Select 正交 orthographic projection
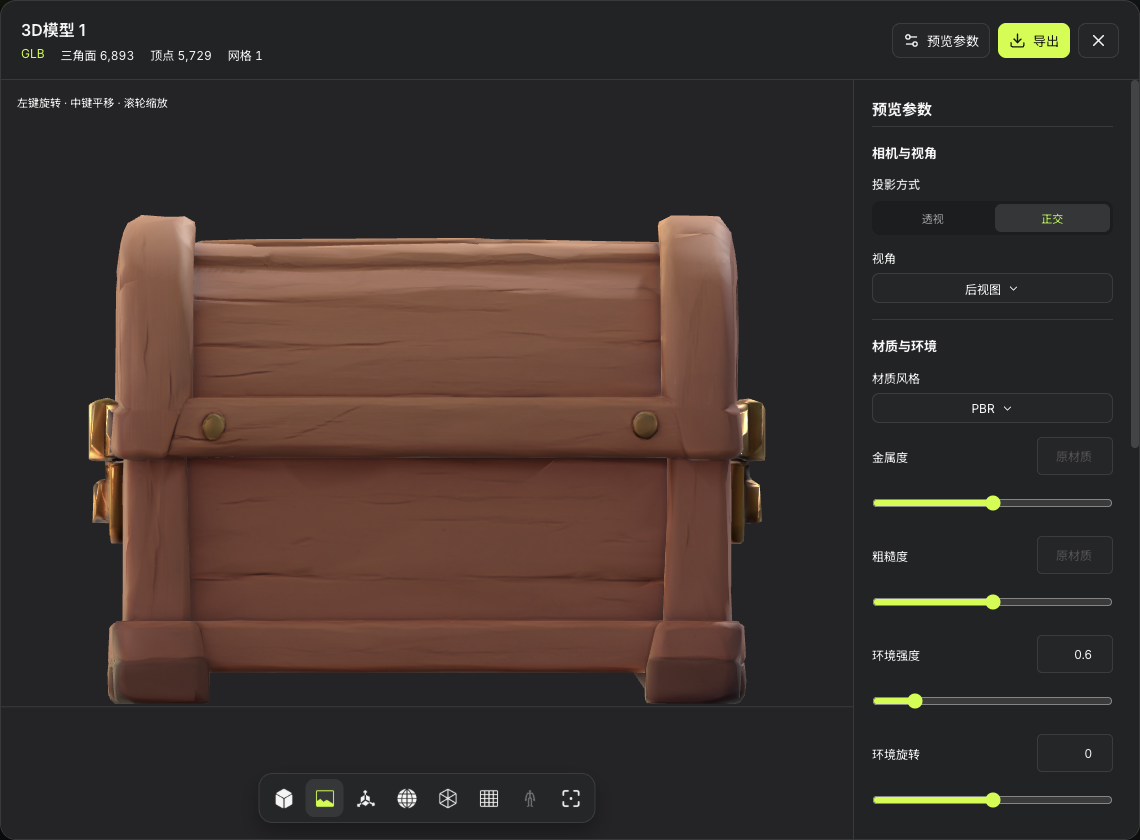Image resolution: width=1140 pixels, height=840 pixels. [1052, 219]
